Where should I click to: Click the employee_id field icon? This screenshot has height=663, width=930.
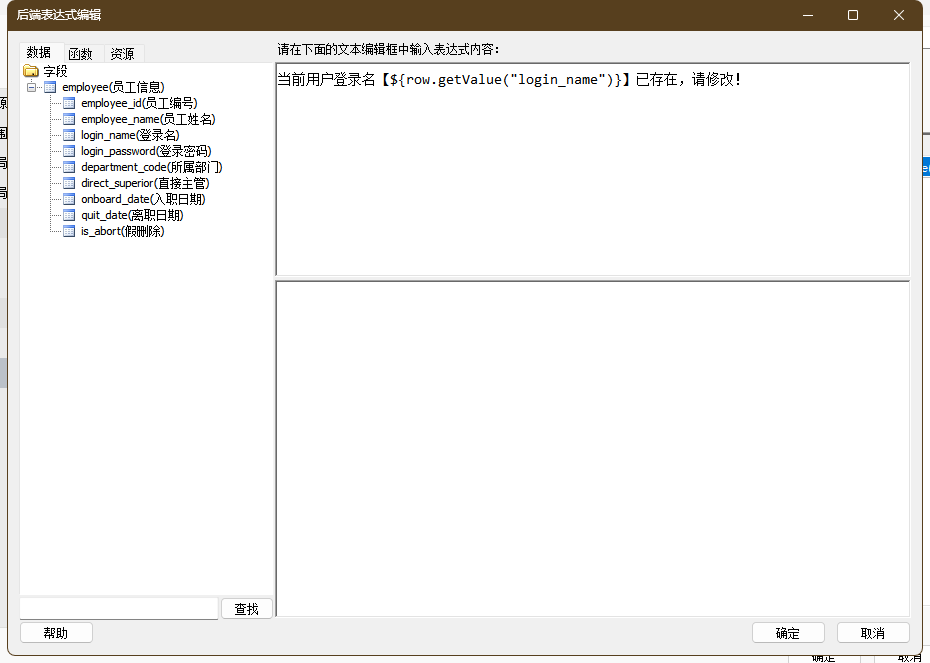coord(69,103)
